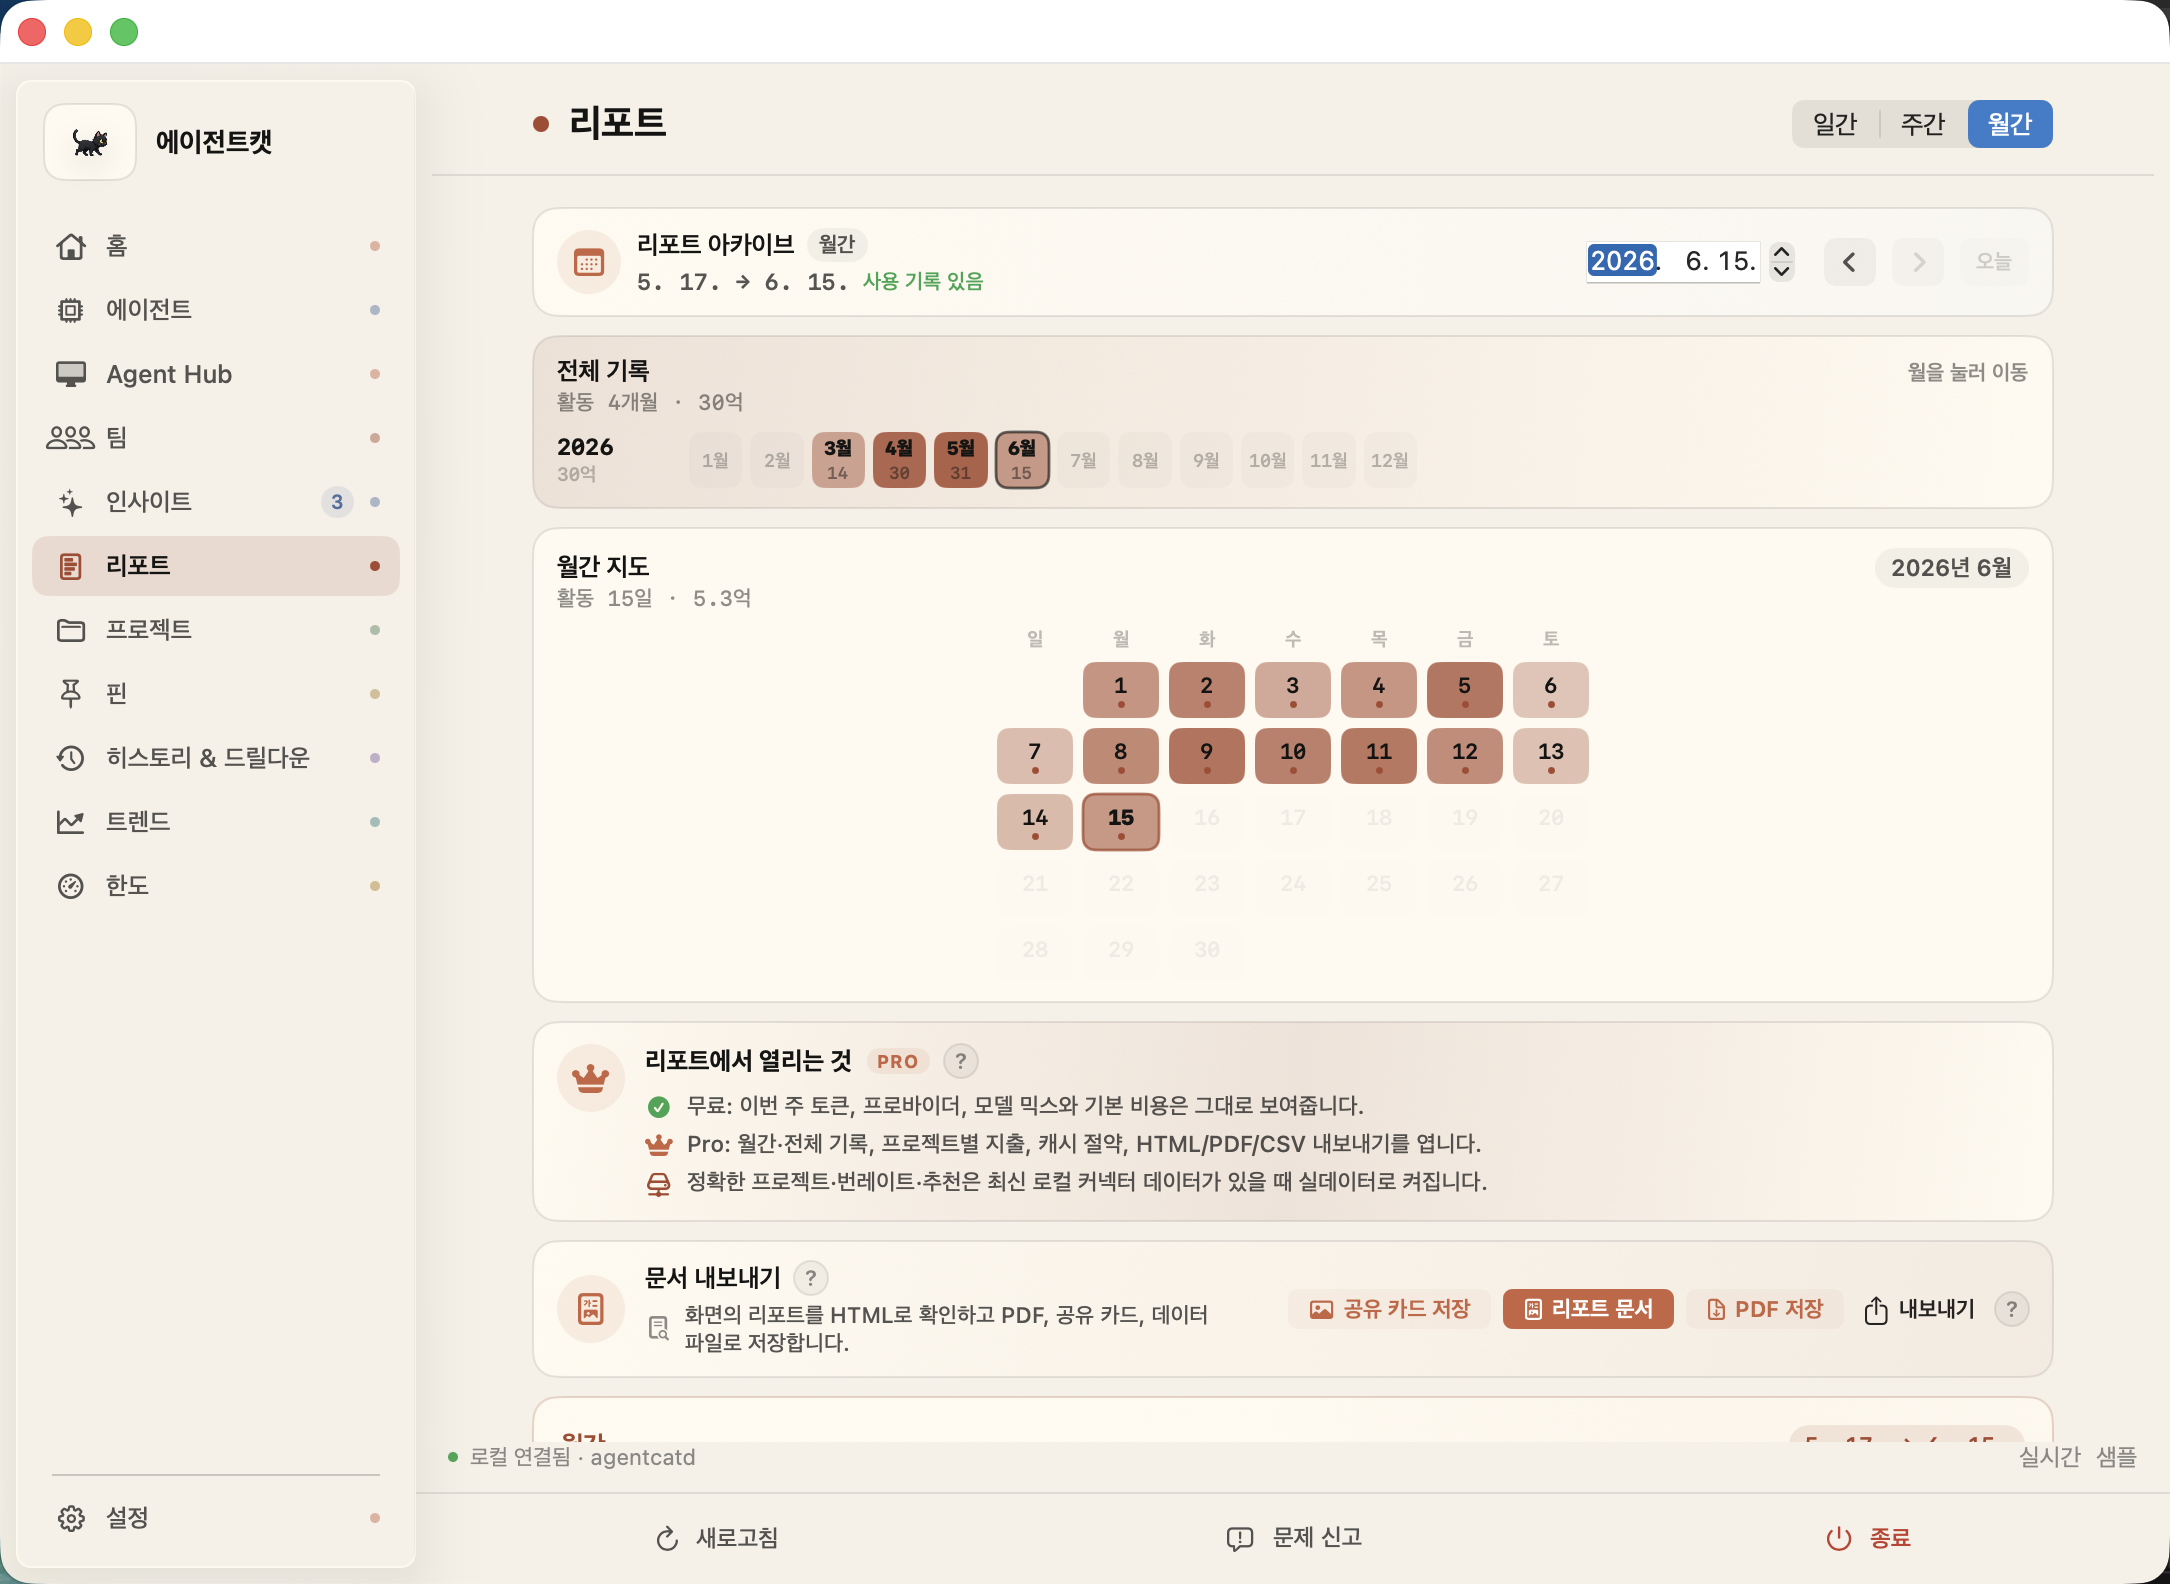Select 5월 month tile
Screen dimensions: 2170x1584
tap(960, 460)
